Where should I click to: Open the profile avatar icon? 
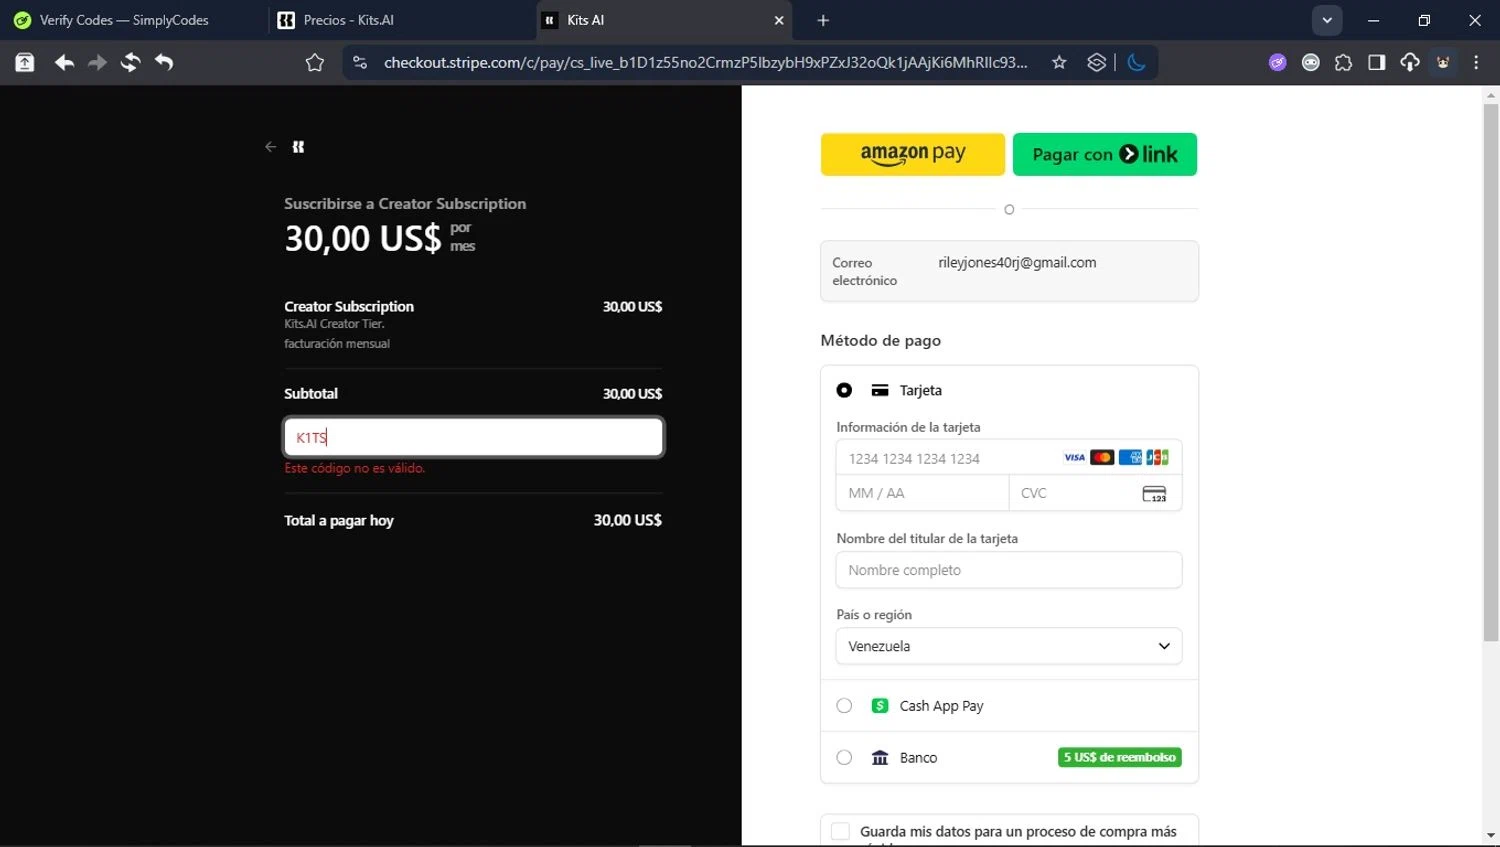1443,63
